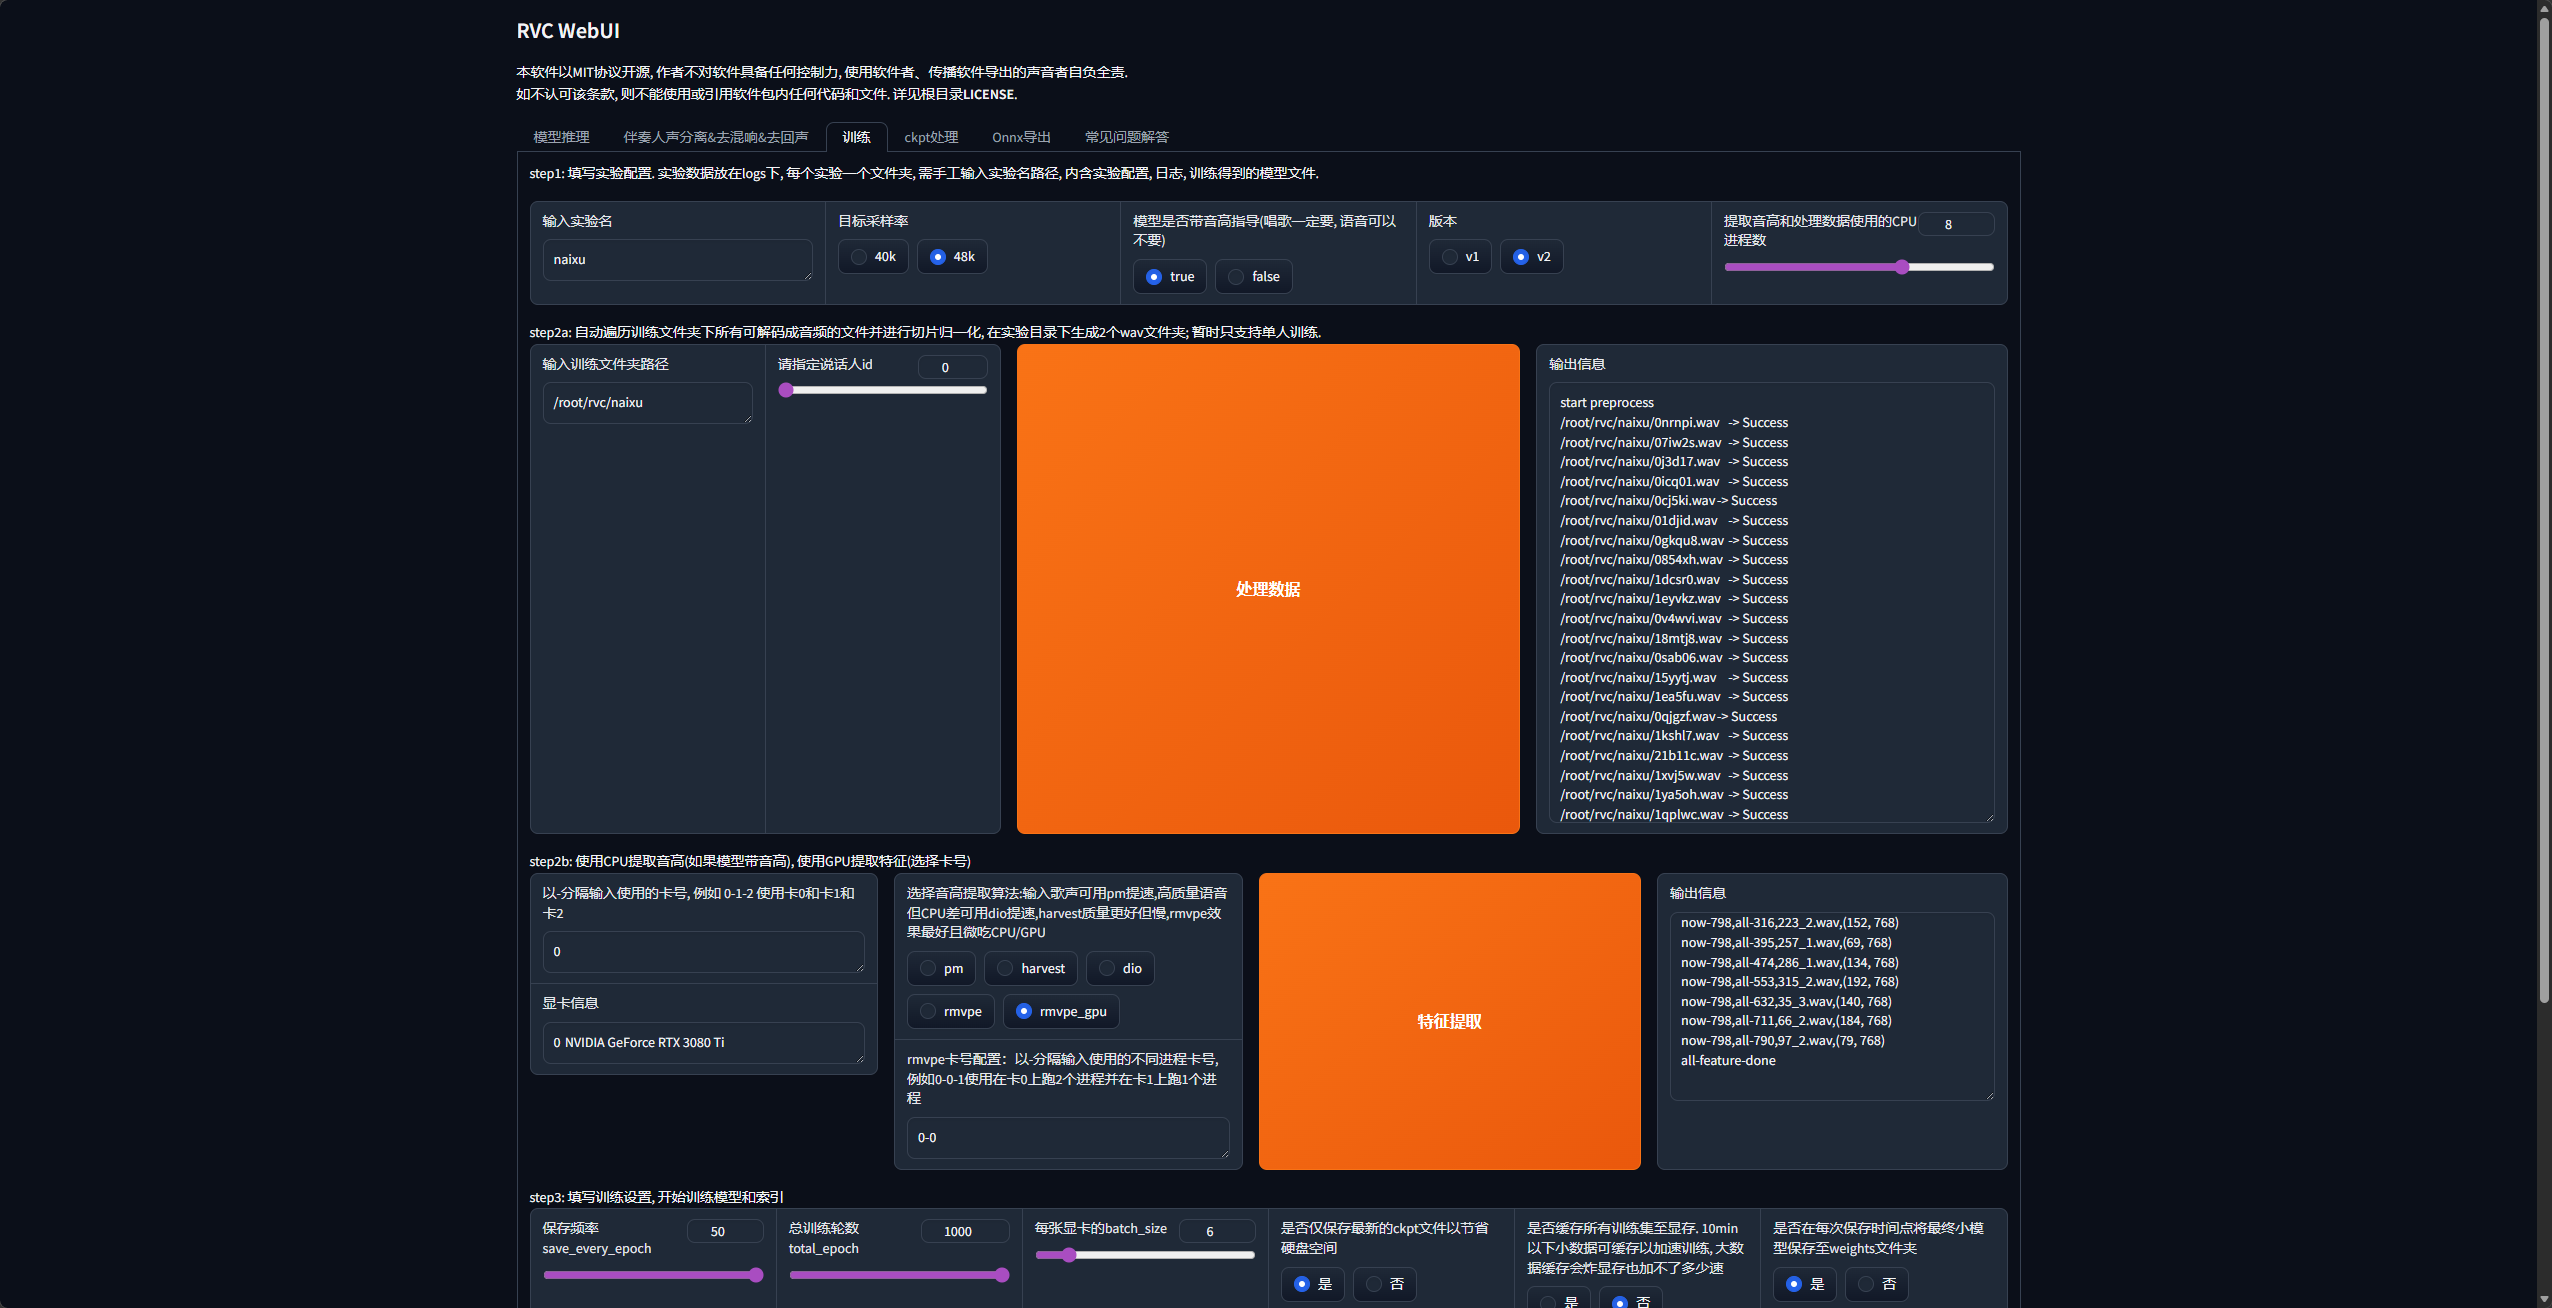Select the rmvpe pitch extraction algorithm

click(x=950, y=1012)
